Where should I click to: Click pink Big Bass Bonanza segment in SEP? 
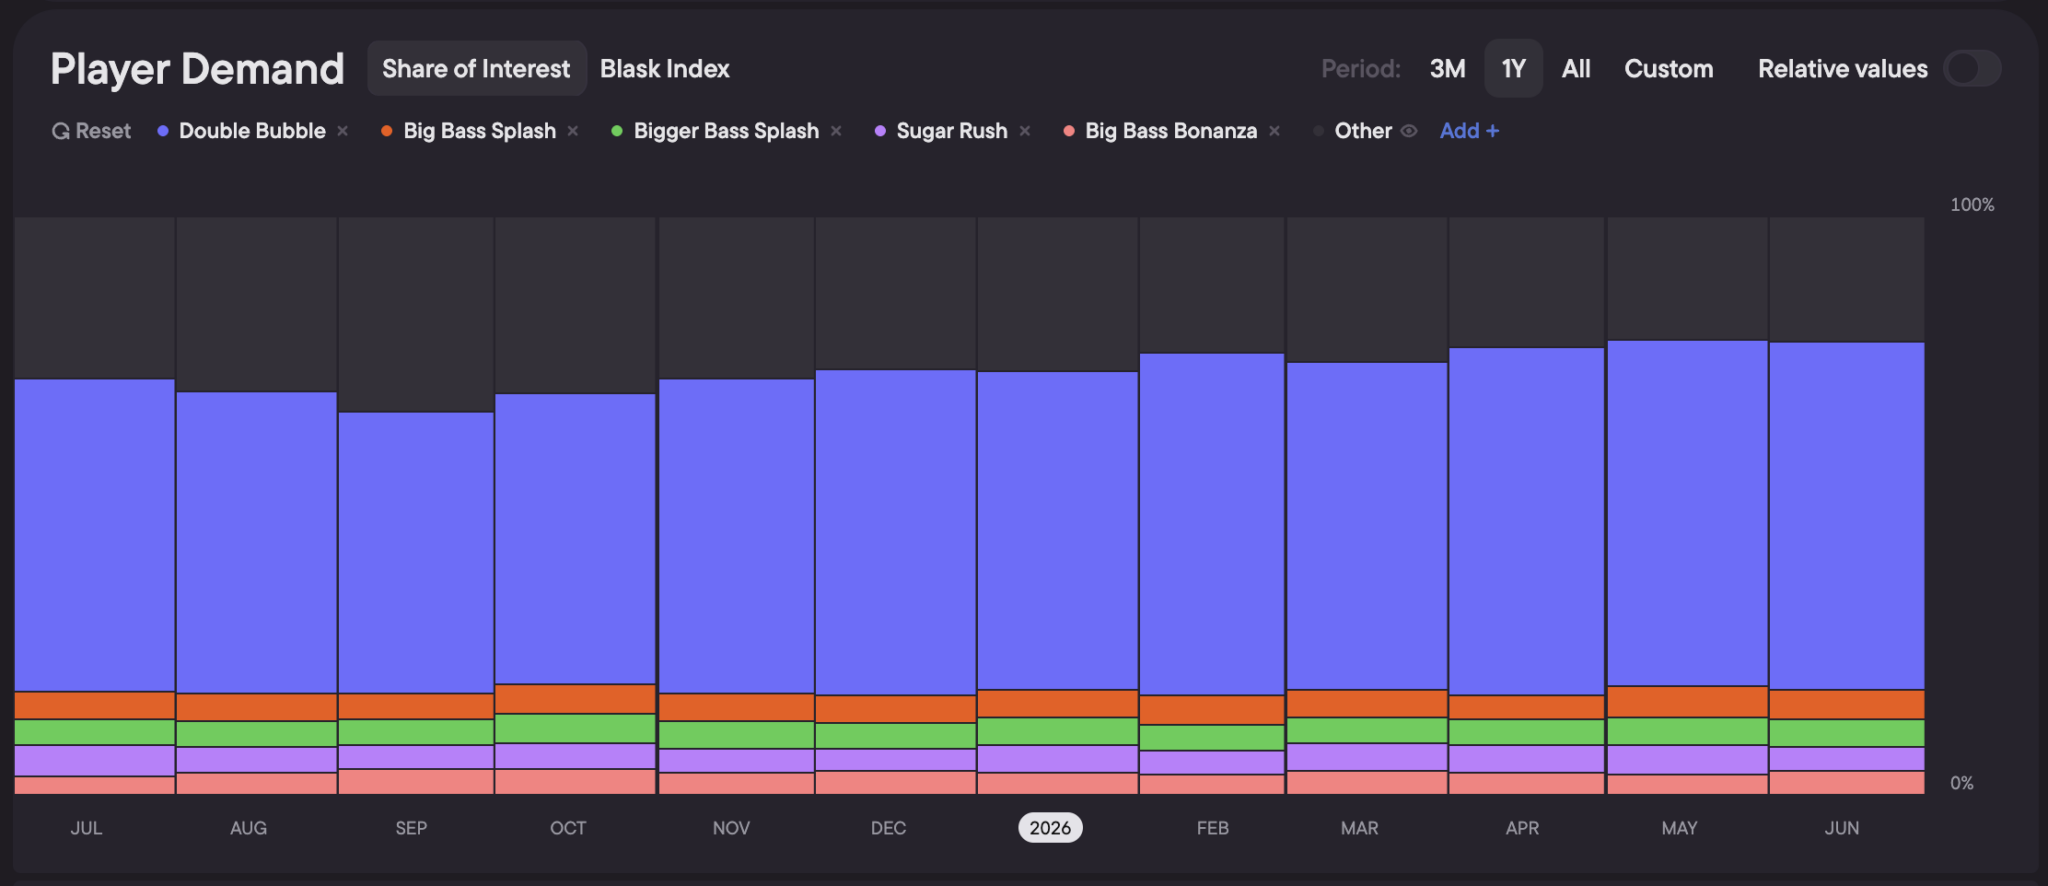416,782
